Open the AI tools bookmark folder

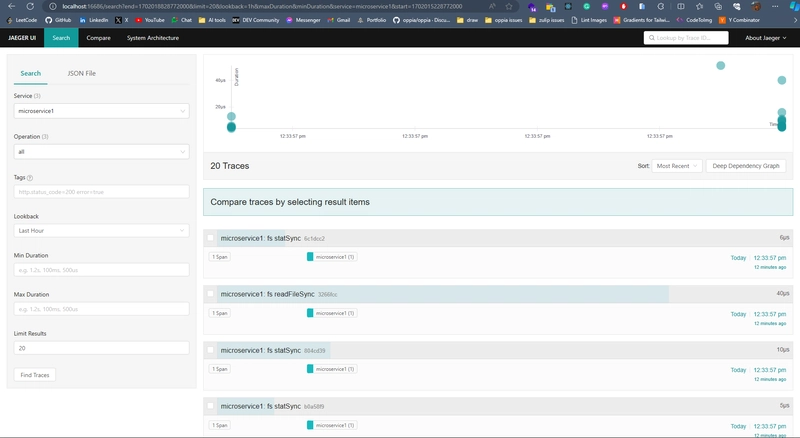tap(212, 20)
